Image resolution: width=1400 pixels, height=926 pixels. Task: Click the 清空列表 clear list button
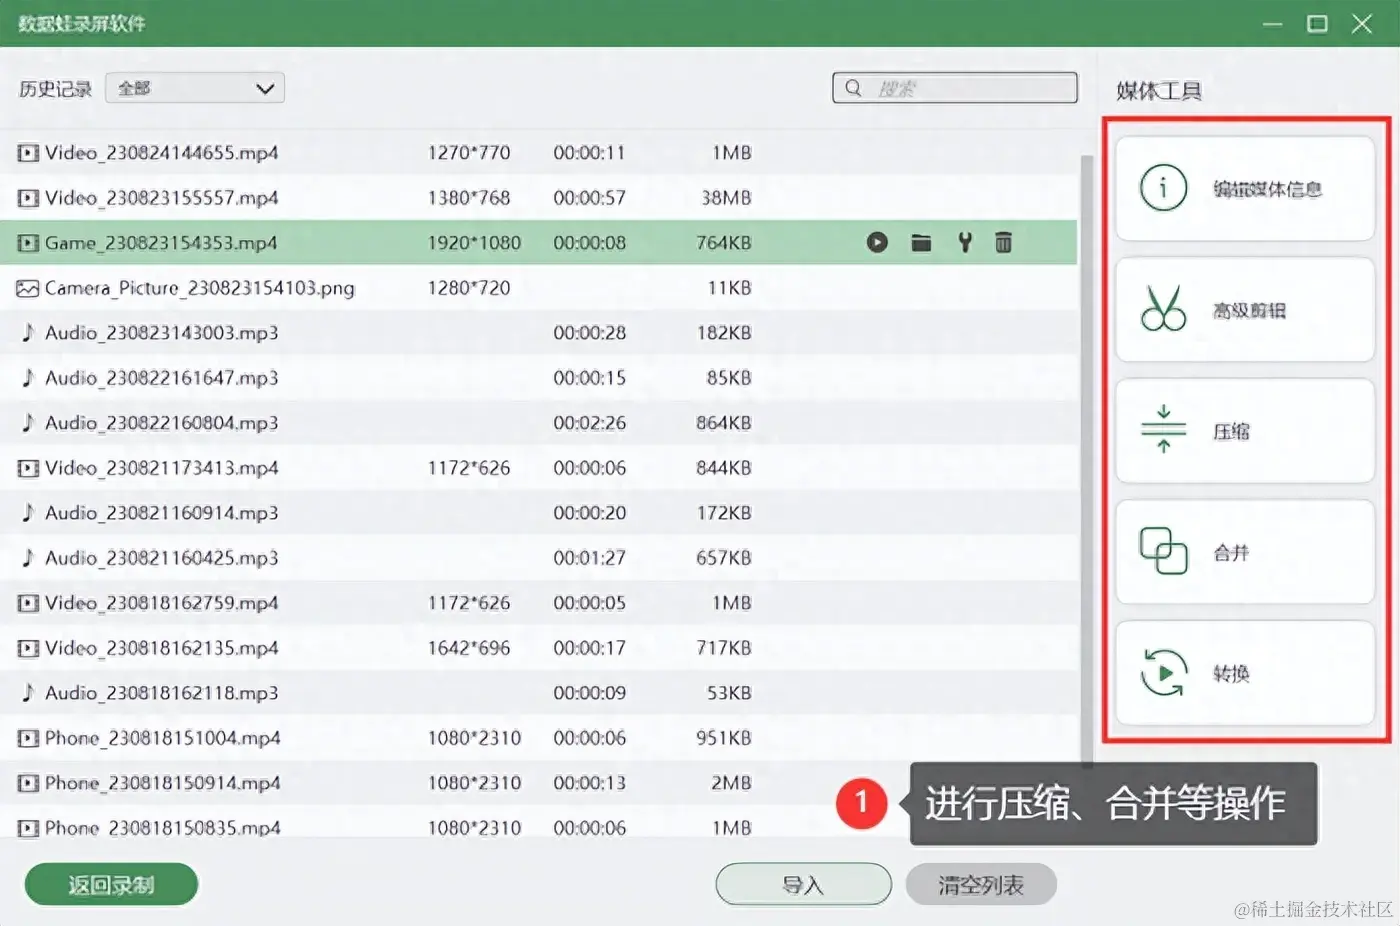click(x=981, y=884)
